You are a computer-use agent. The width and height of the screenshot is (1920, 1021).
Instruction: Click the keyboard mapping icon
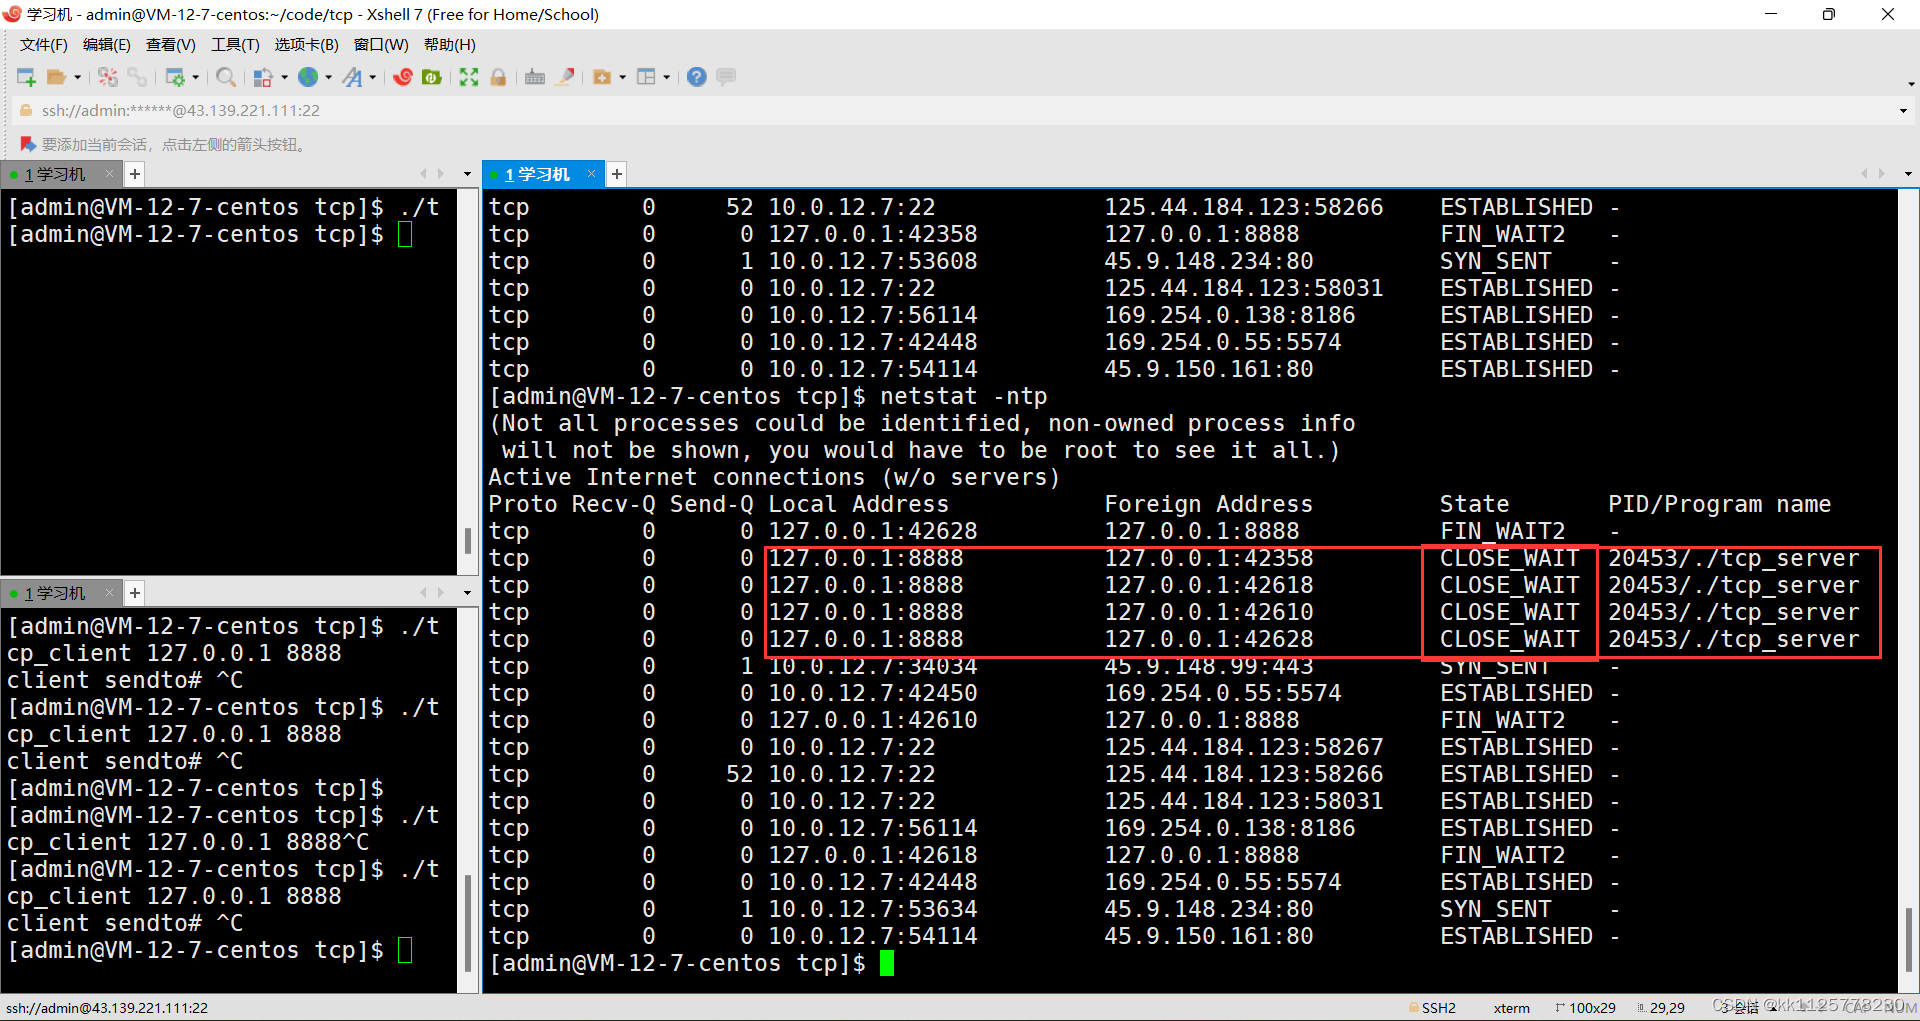(535, 77)
